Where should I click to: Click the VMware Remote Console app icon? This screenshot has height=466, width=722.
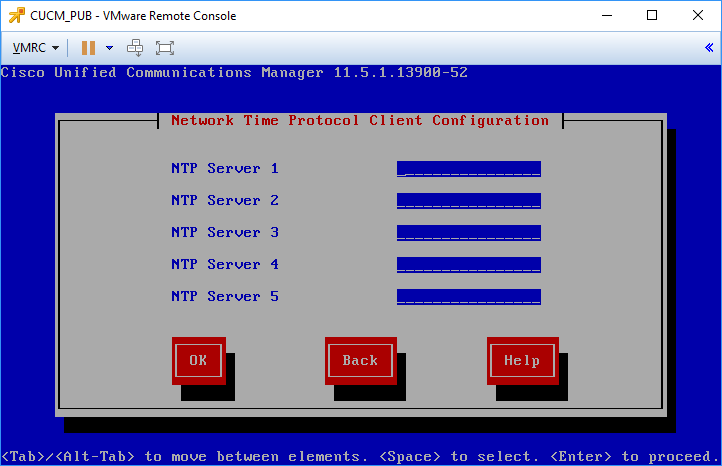[x=17, y=15]
